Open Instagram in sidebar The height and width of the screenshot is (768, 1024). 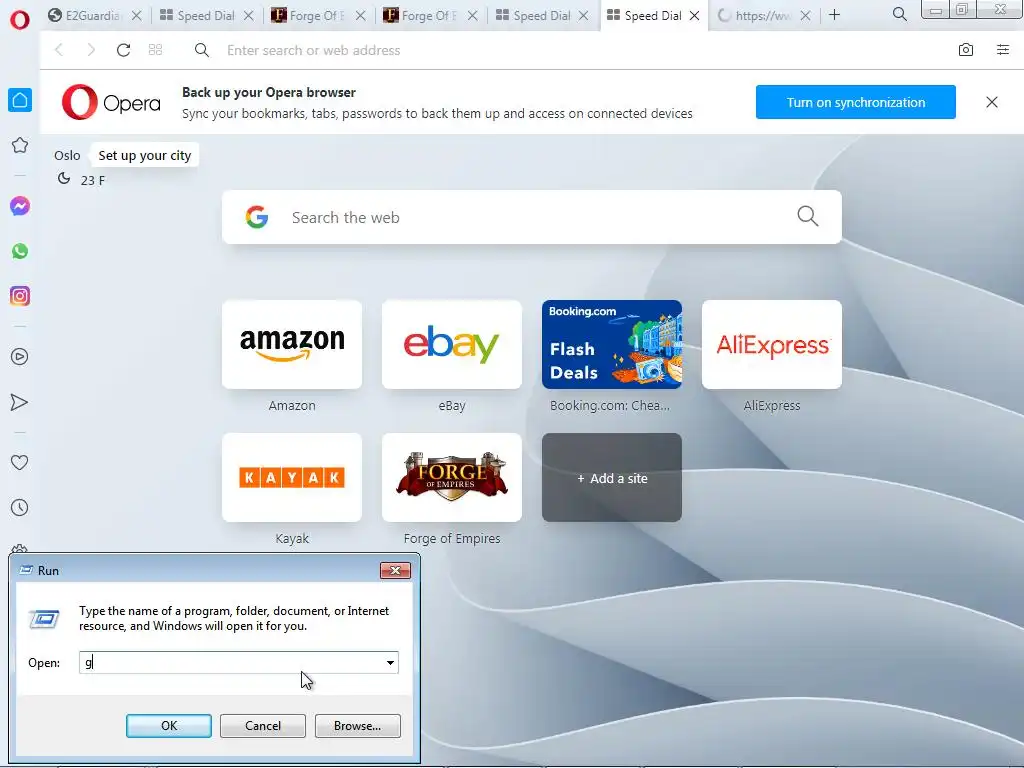(20, 296)
